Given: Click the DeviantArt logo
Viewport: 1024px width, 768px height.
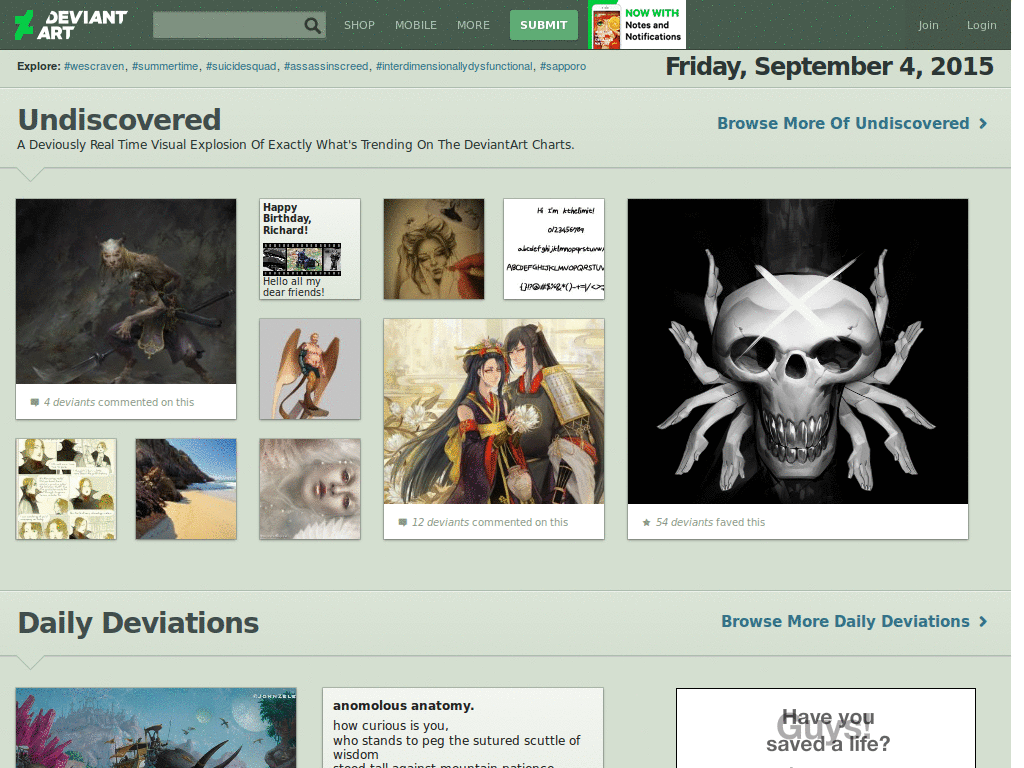Looking at the screenshot, I should click(x=71, y=25).
